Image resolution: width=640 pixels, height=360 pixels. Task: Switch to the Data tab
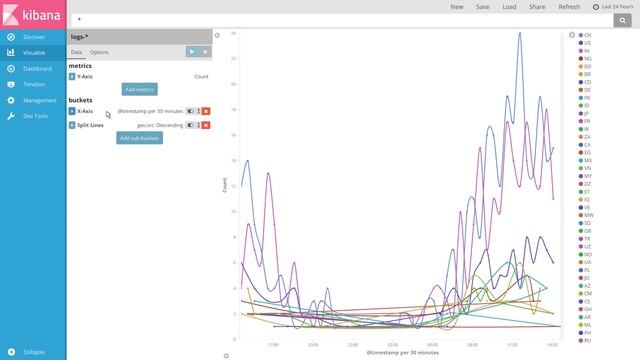[x=76, y=52]
